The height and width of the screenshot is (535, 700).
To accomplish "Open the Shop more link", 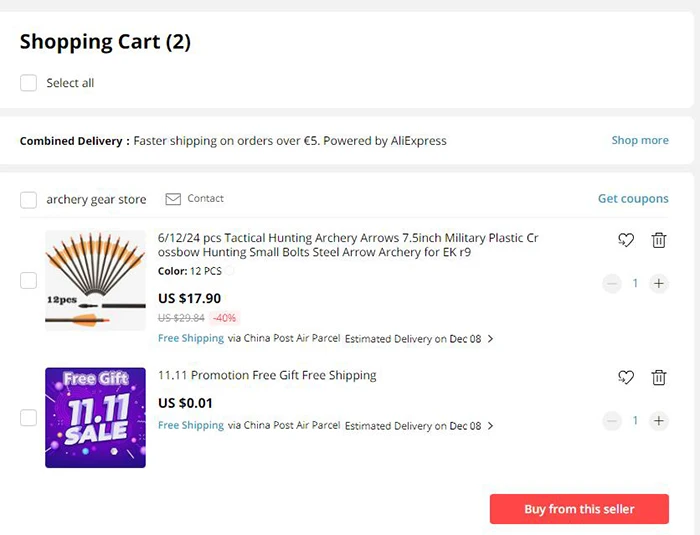I will pyautogui.click(x=639, y=141).
